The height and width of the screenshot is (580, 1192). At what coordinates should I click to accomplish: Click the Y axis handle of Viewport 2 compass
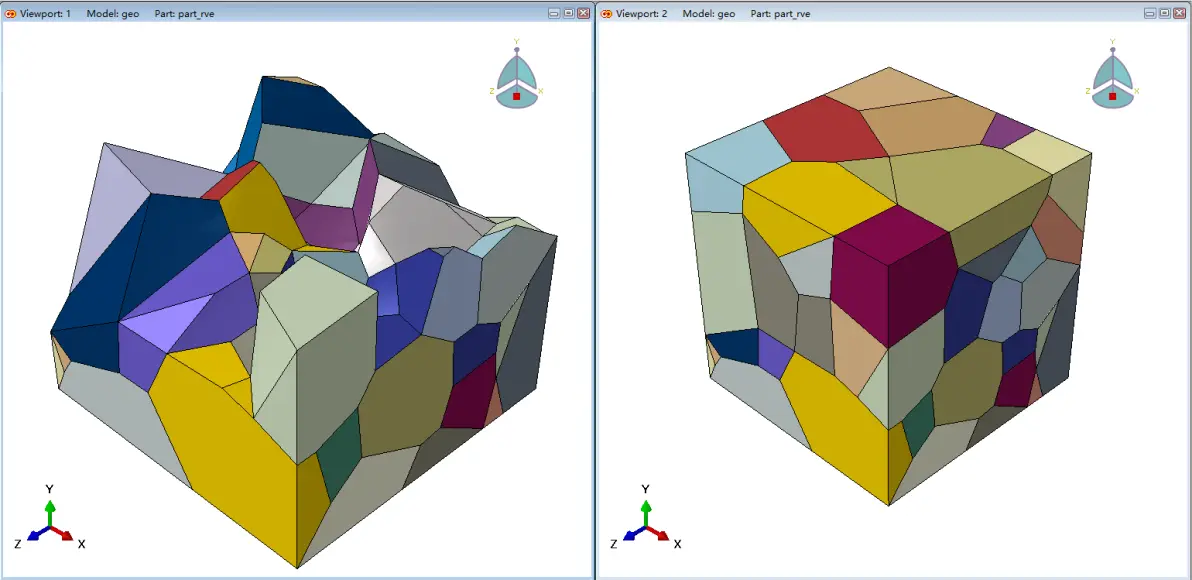[x=1113, y=49]
